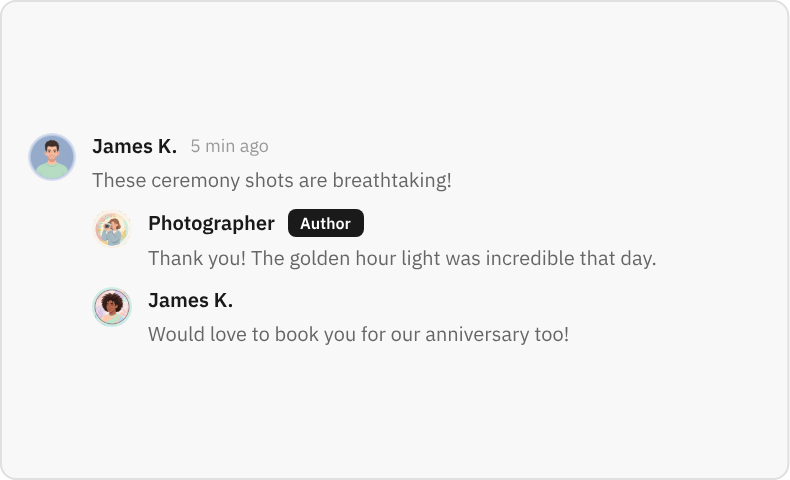Click the James K. name in the last reply
This screenshot has height=480, width=790.
point(190,300)
